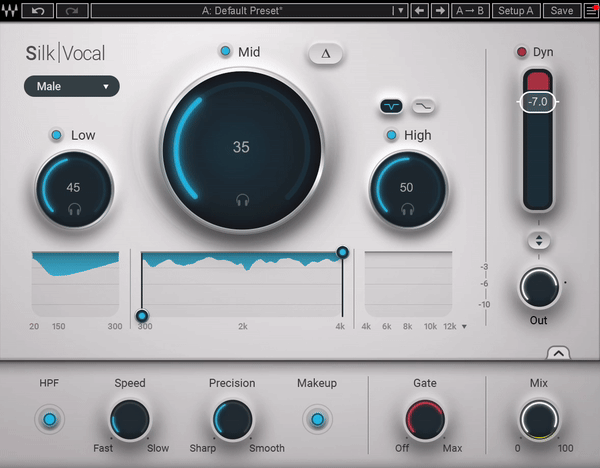Click the link arrows stepper under Dyn meter

click(x=539, y=241)
